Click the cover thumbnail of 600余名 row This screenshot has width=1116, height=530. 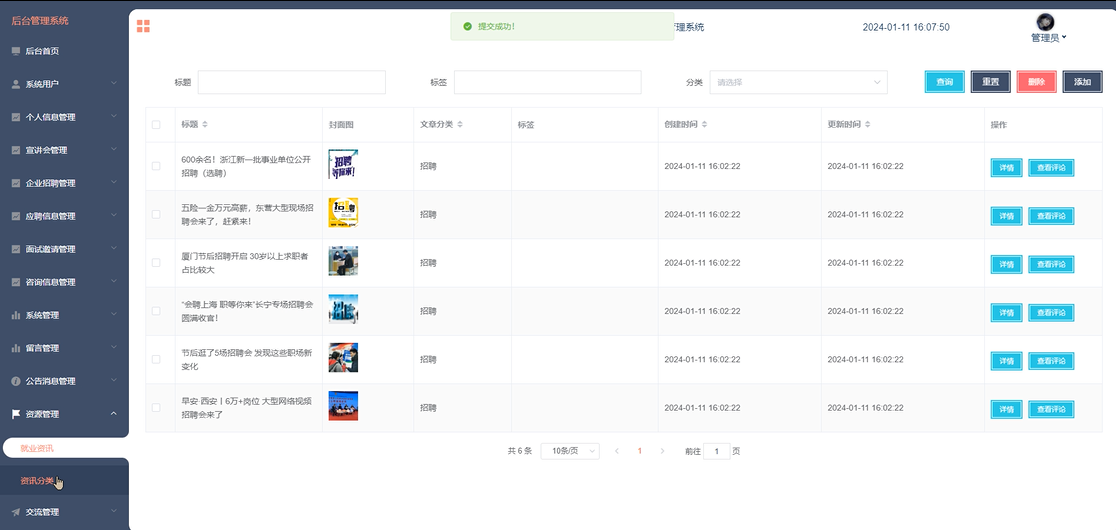[343, 164]
